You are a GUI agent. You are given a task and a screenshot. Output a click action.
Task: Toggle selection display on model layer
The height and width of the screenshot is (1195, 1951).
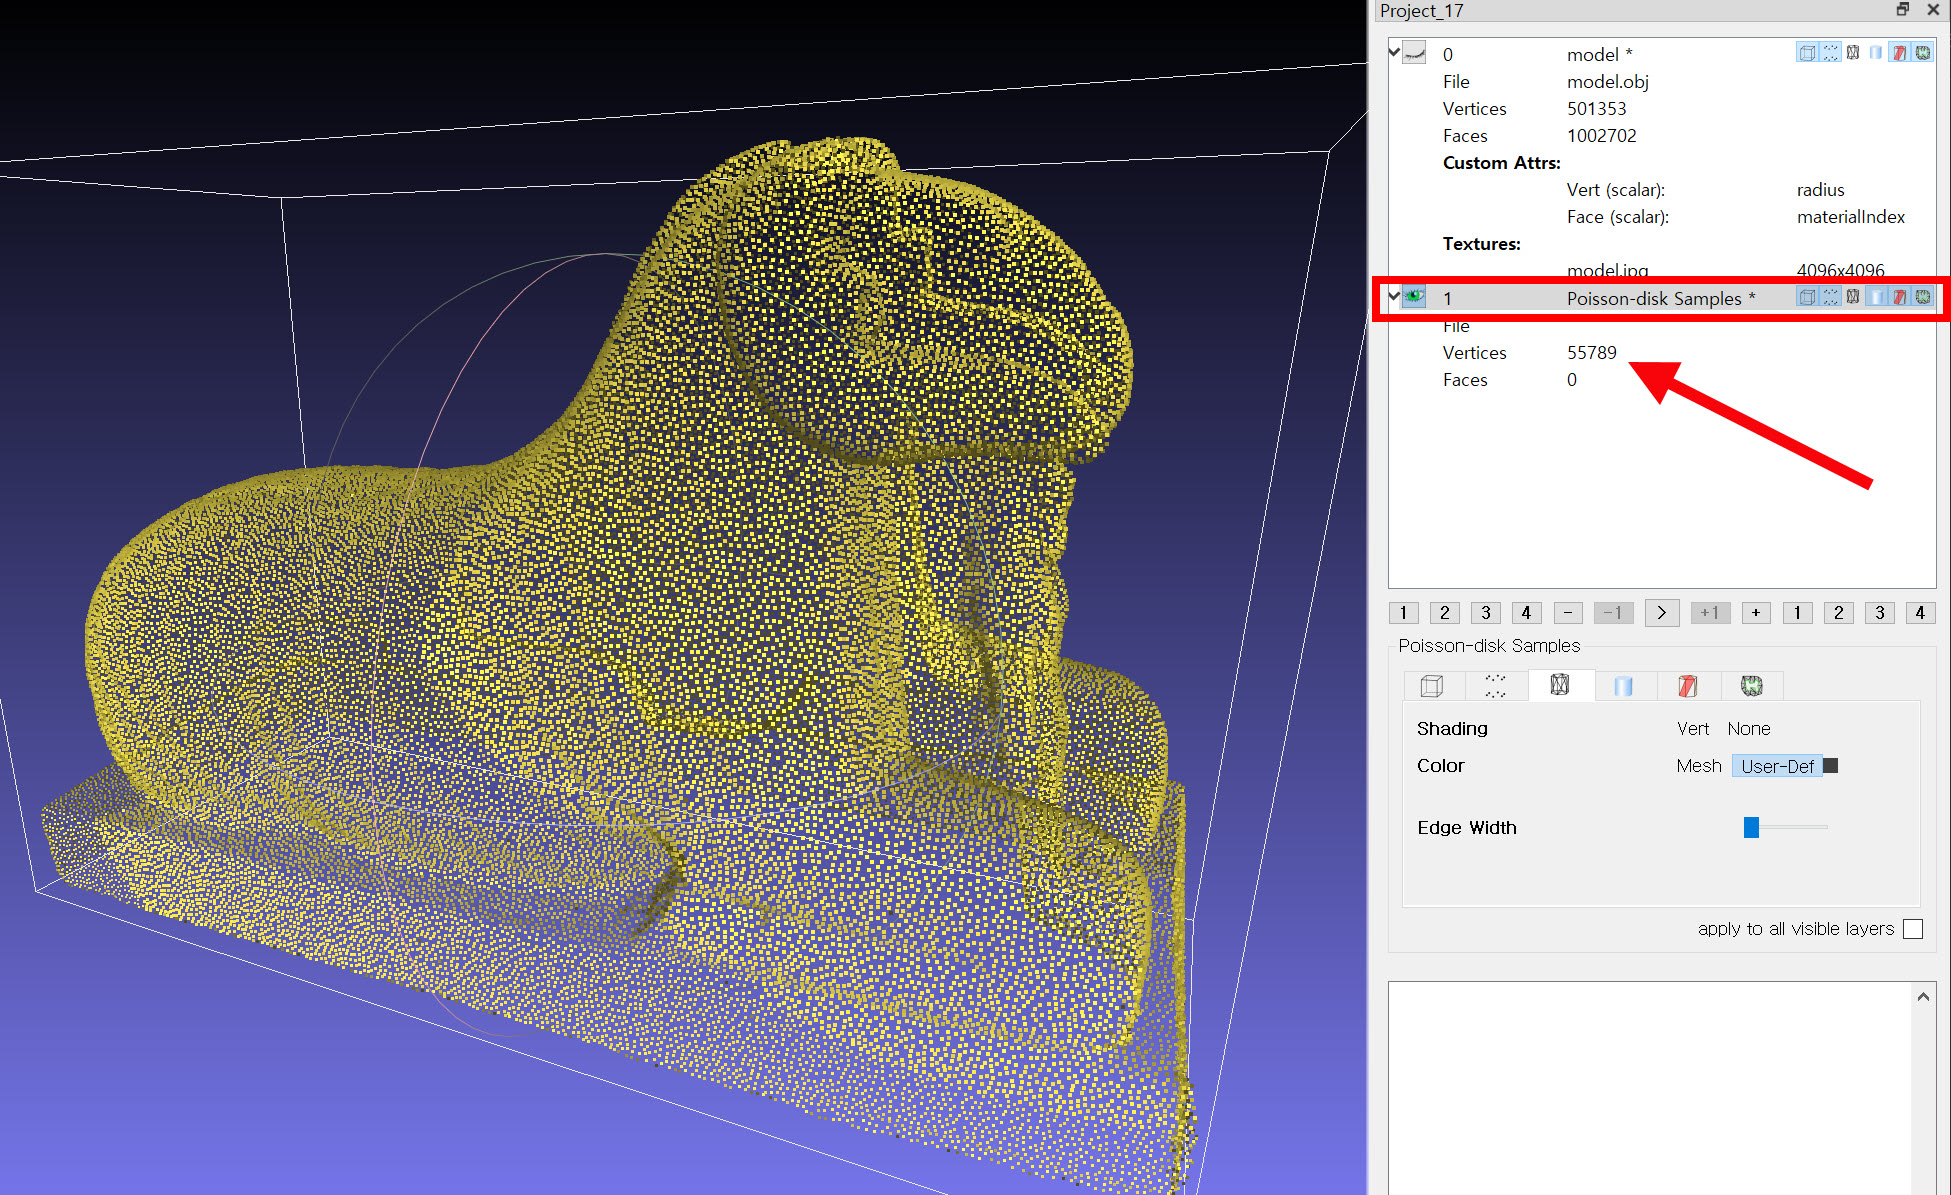[x=1899, y=53]
